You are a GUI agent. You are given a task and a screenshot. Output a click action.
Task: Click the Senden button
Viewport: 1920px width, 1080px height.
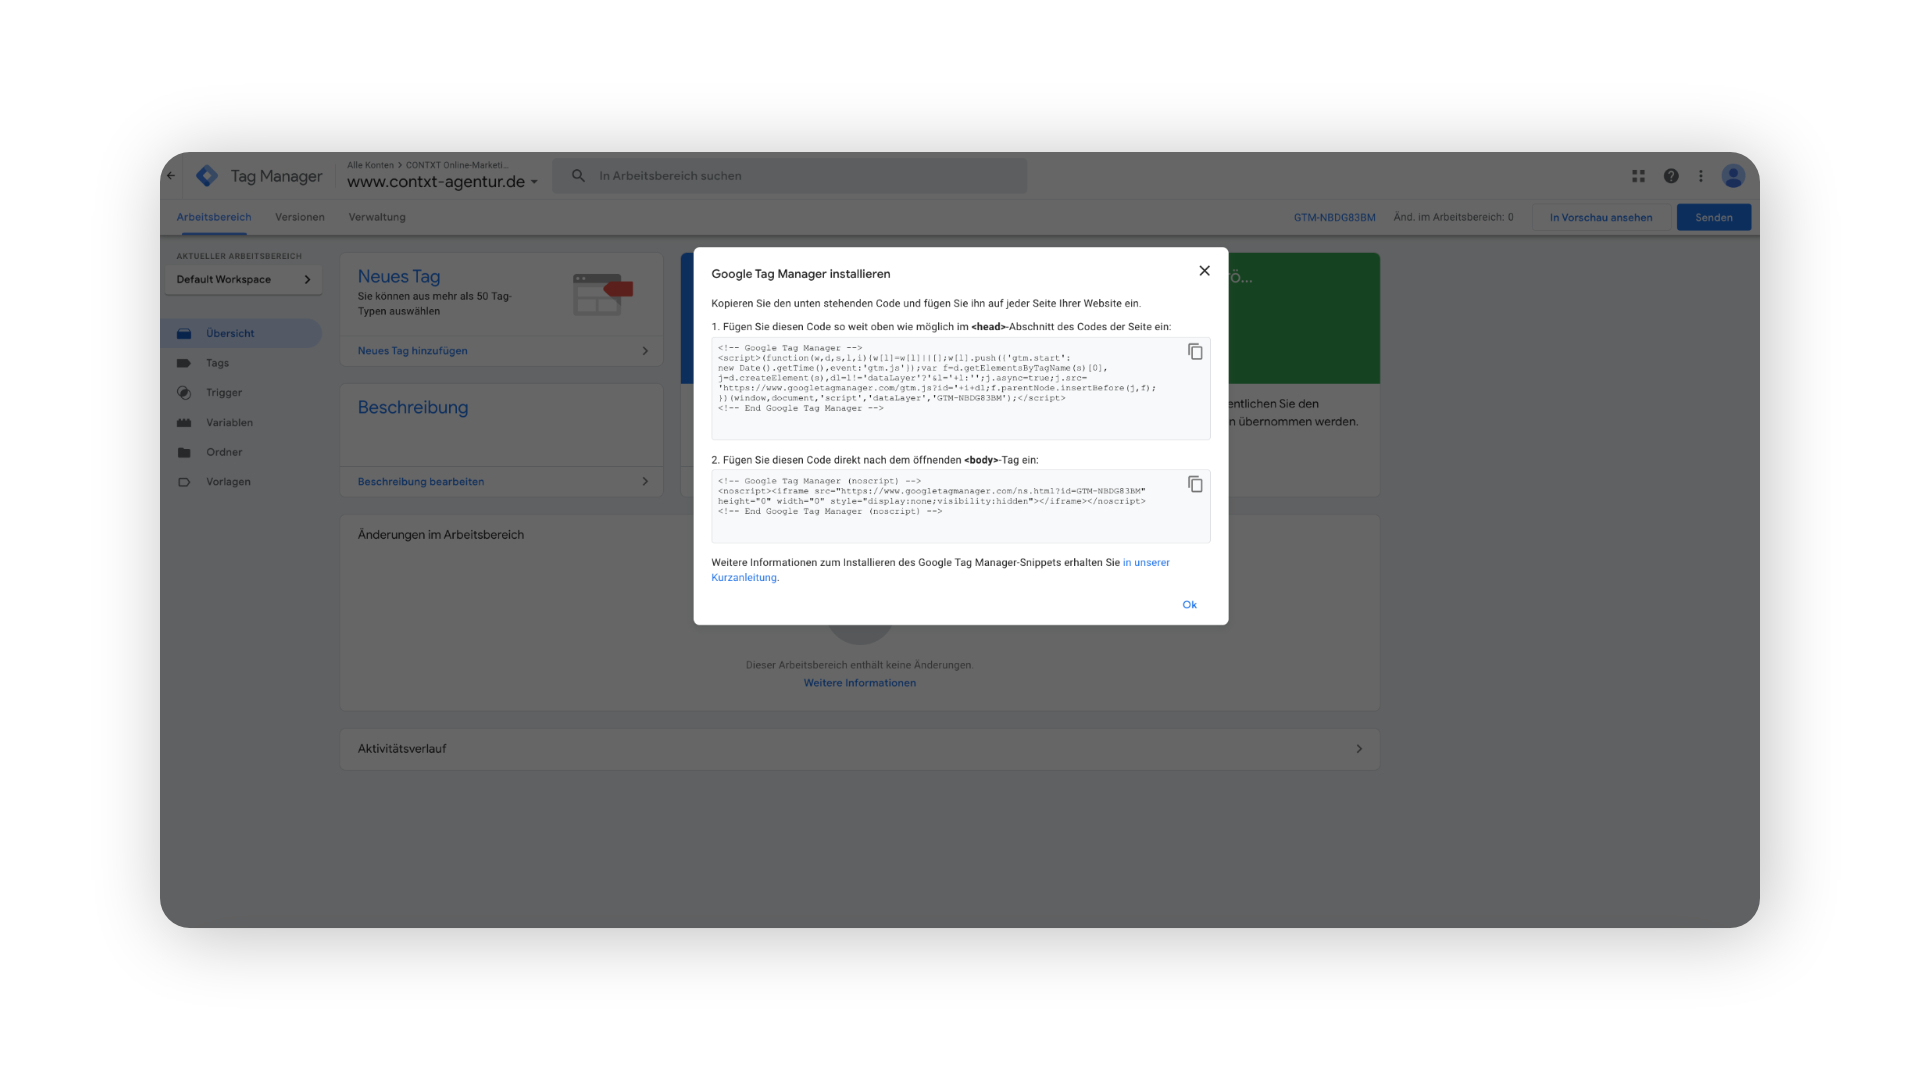1714,217
